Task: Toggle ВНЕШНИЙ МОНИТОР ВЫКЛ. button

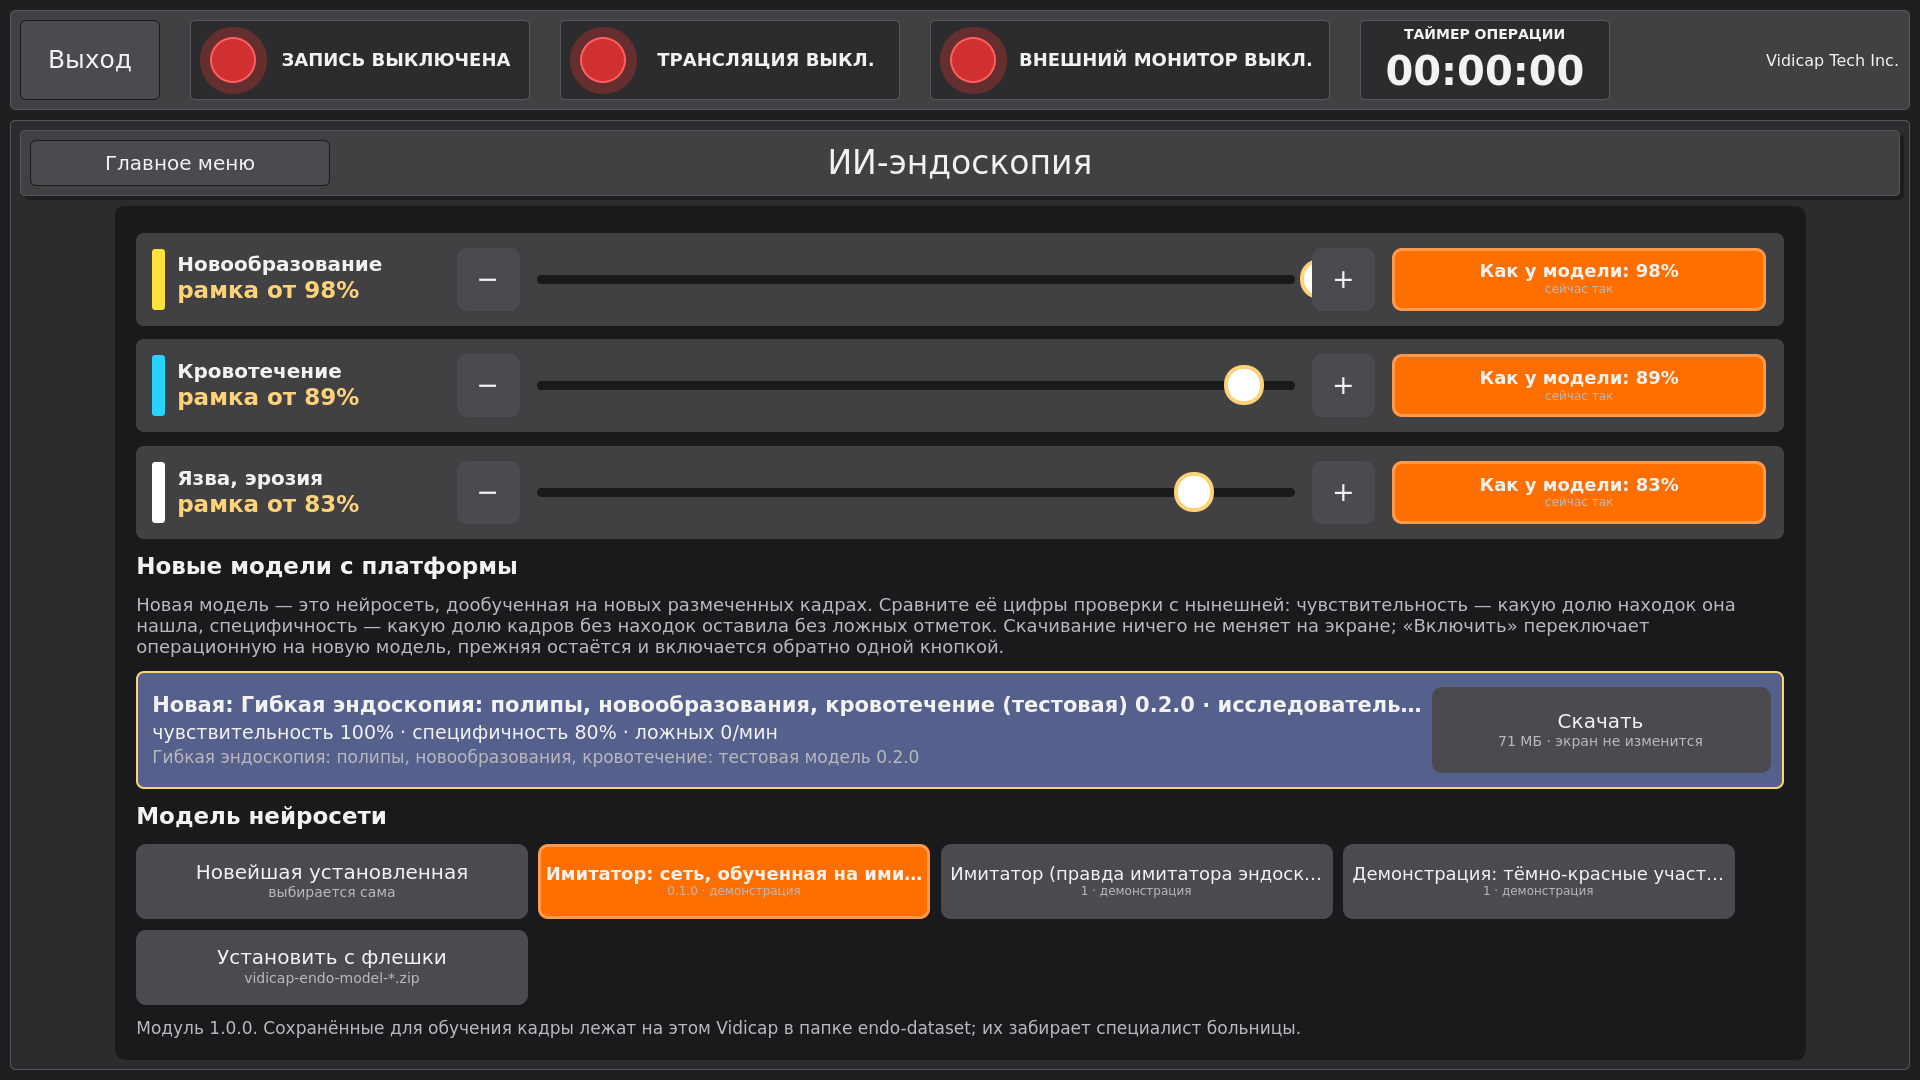Action: [x=1130, y=60]
